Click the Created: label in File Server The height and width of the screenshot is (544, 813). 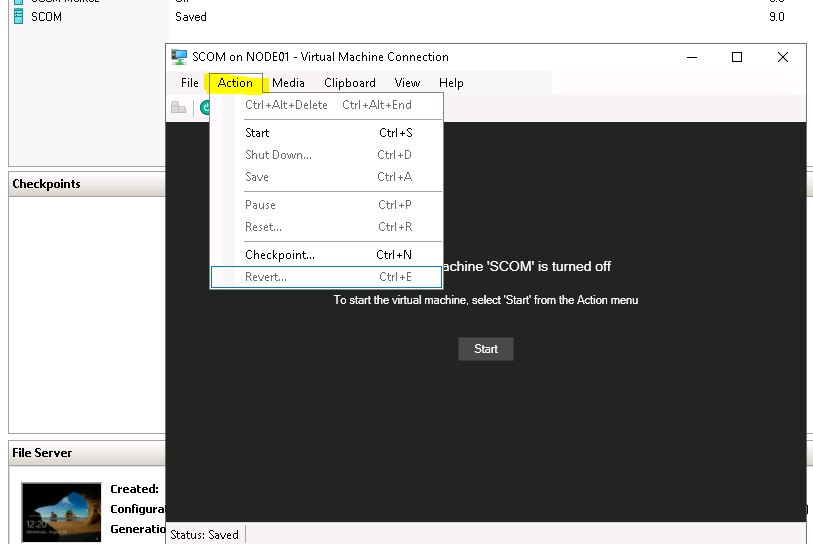[134, 489]
